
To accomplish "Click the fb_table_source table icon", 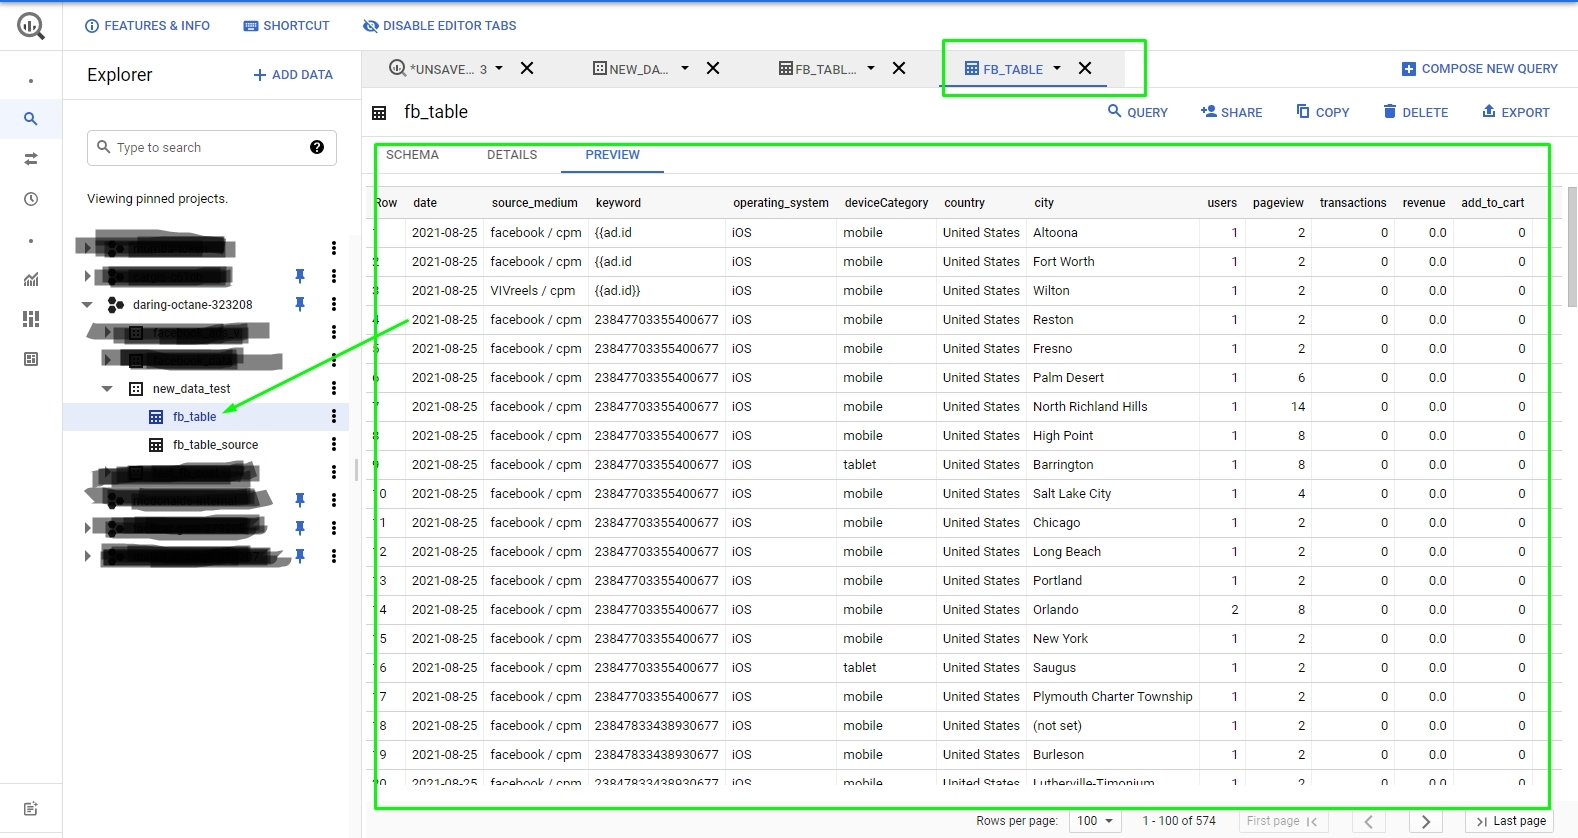I will click(x=156, y=445).
